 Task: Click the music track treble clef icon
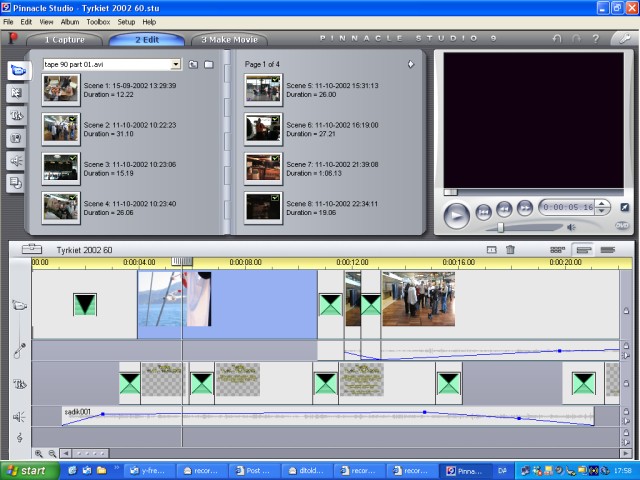click(19, 438)
